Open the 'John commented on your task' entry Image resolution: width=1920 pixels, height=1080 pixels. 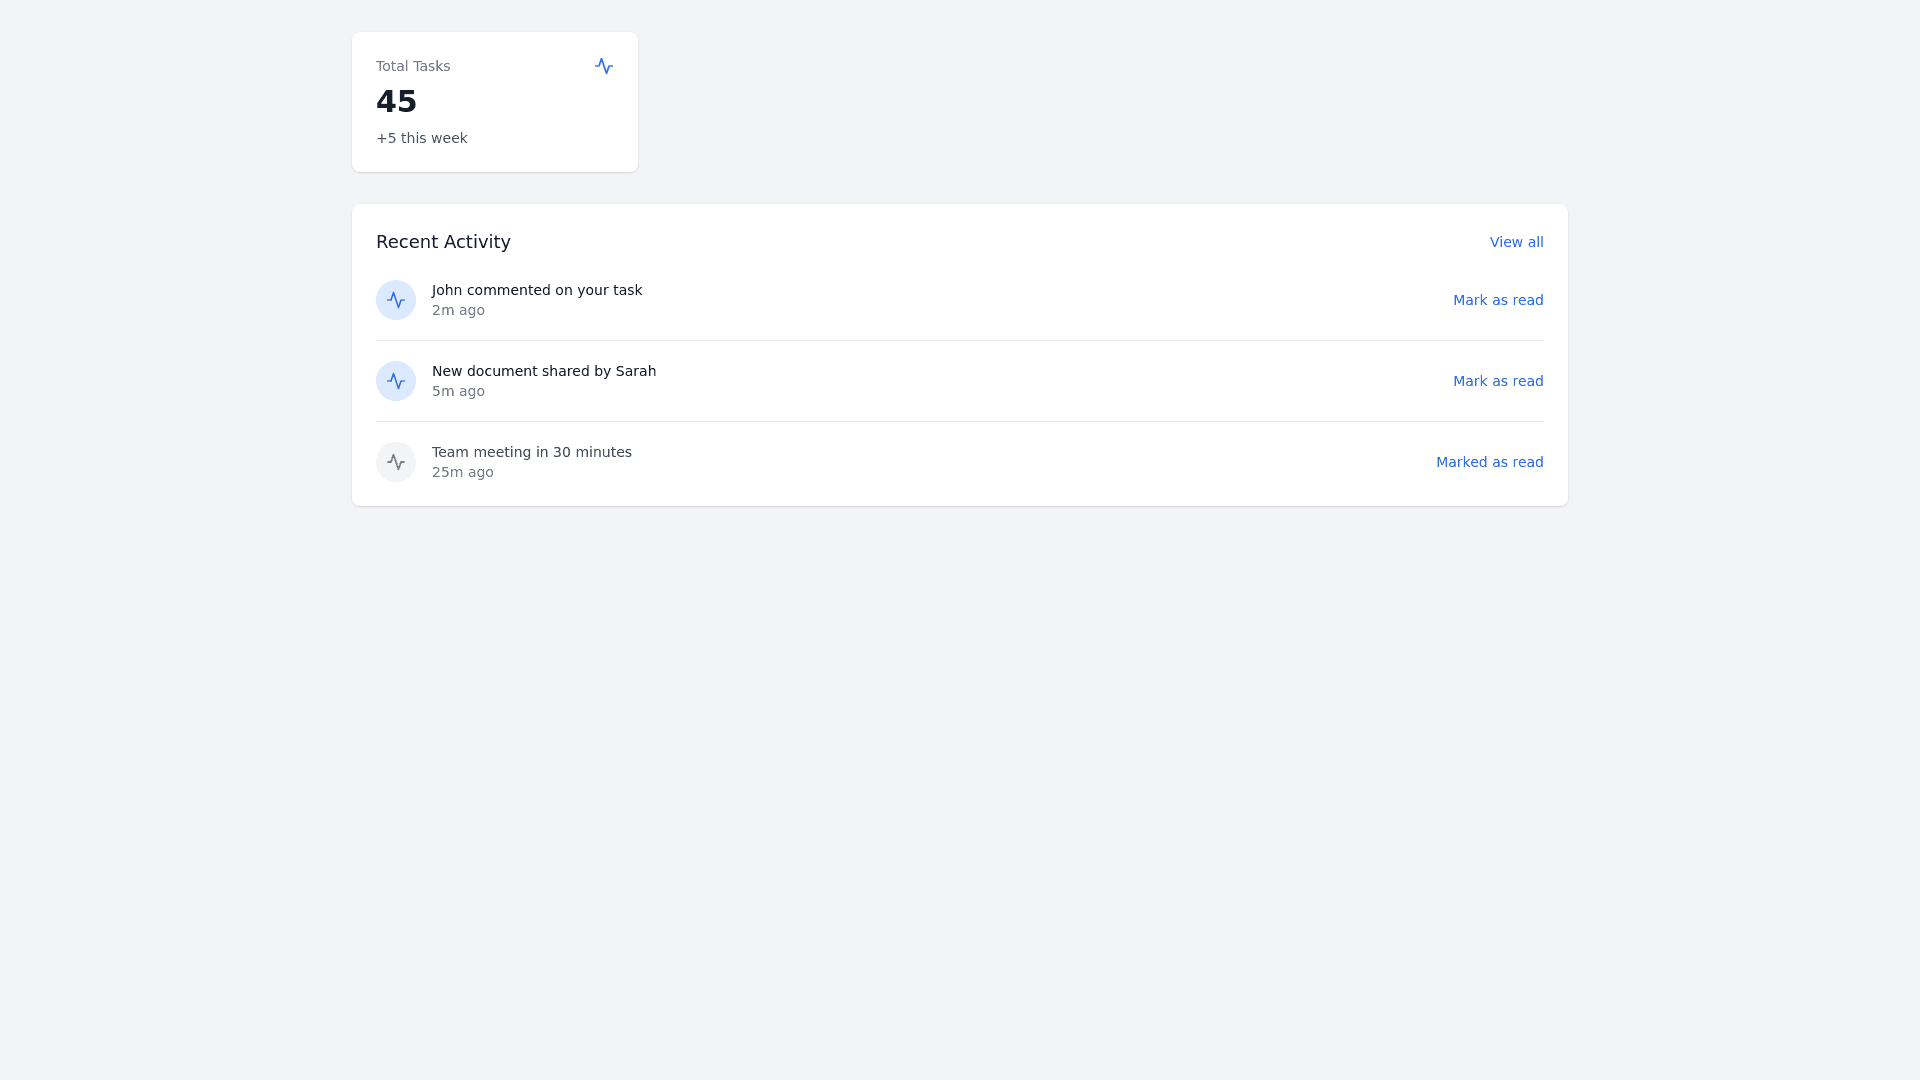[x=537, y=290]
